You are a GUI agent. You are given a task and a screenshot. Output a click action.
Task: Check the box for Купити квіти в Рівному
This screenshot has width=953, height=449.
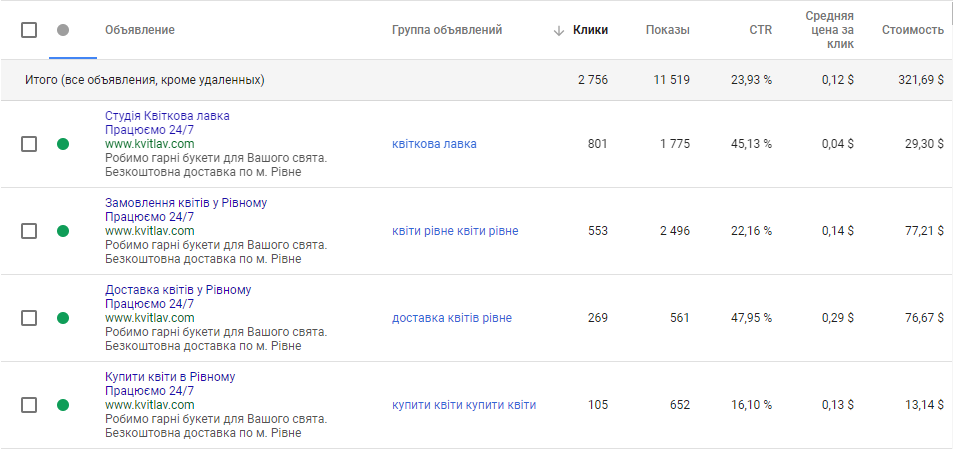tap(29, 405)
